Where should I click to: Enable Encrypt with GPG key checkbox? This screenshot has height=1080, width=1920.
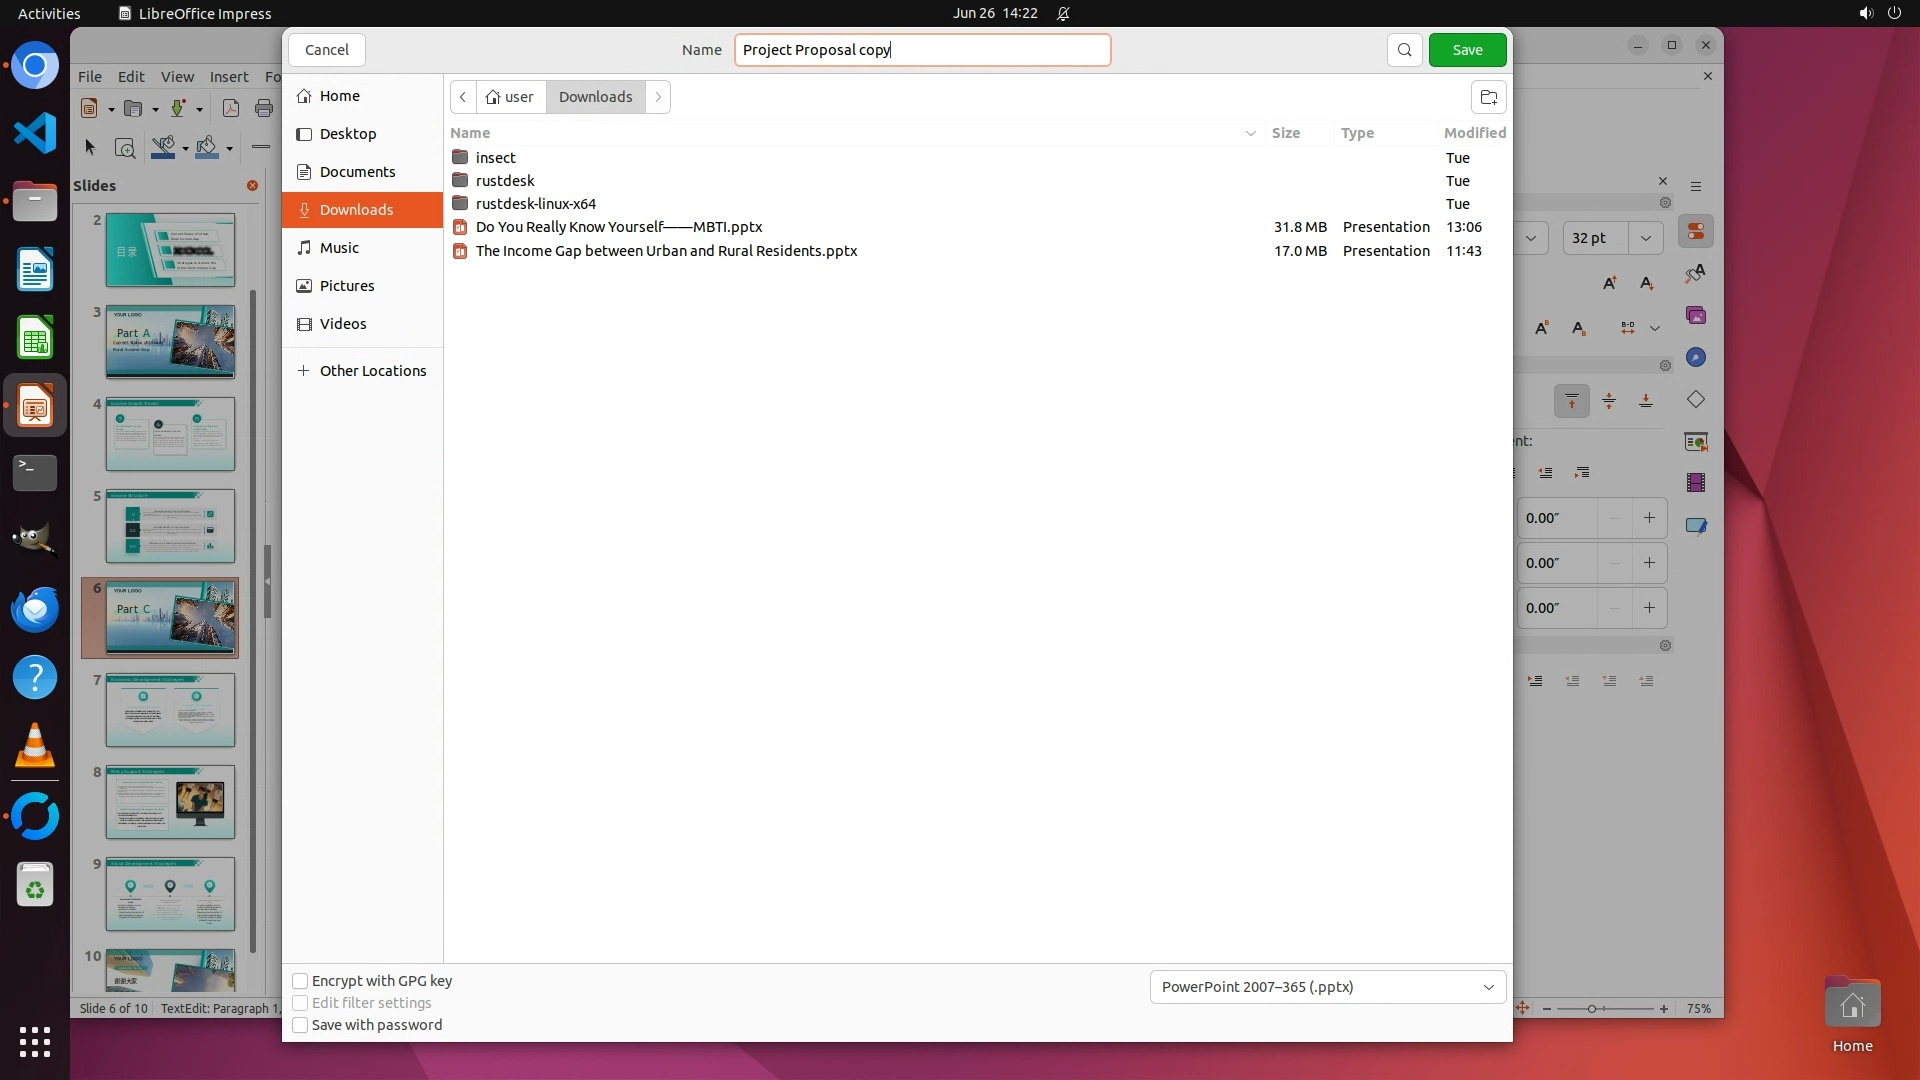[300, 981]
